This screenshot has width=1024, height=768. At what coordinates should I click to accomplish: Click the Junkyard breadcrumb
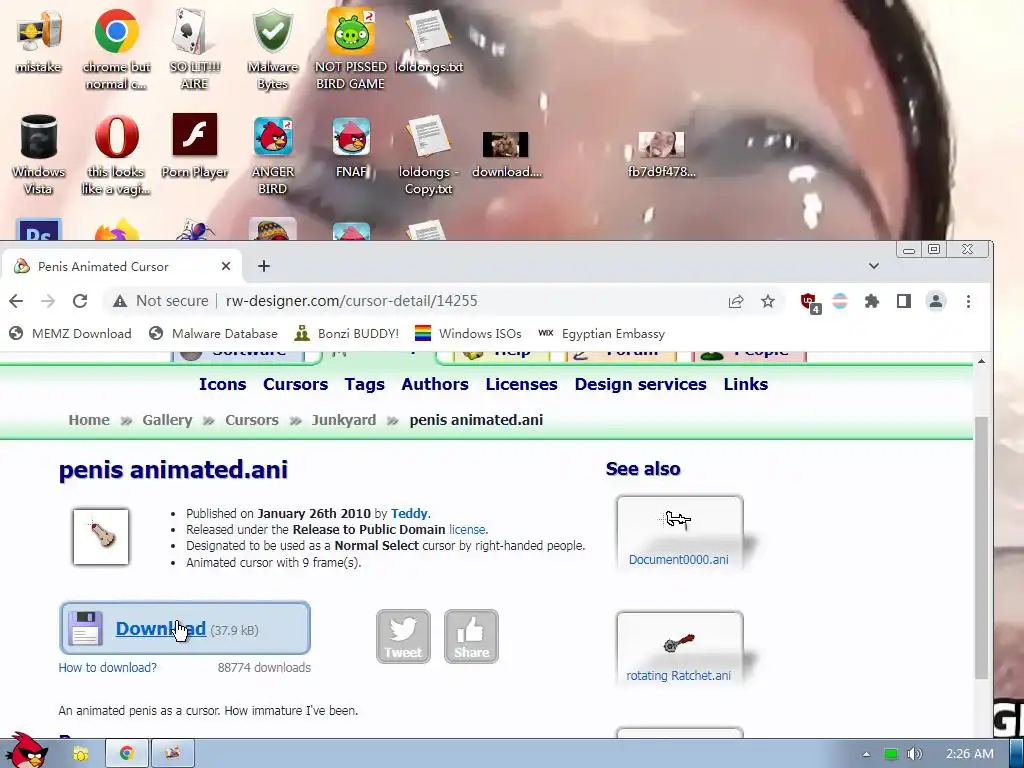click(x=344, y=420)
